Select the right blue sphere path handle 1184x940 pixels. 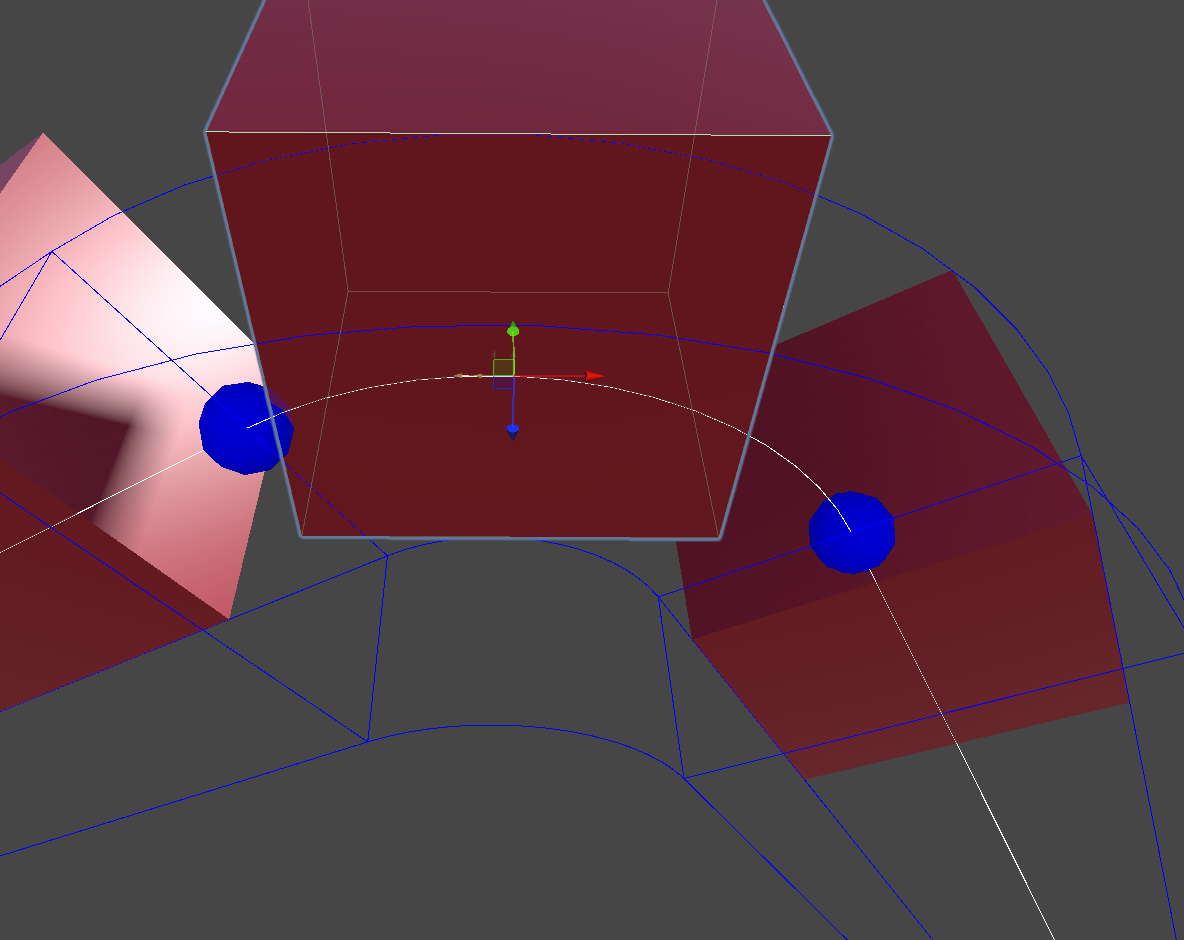point(852,532)
